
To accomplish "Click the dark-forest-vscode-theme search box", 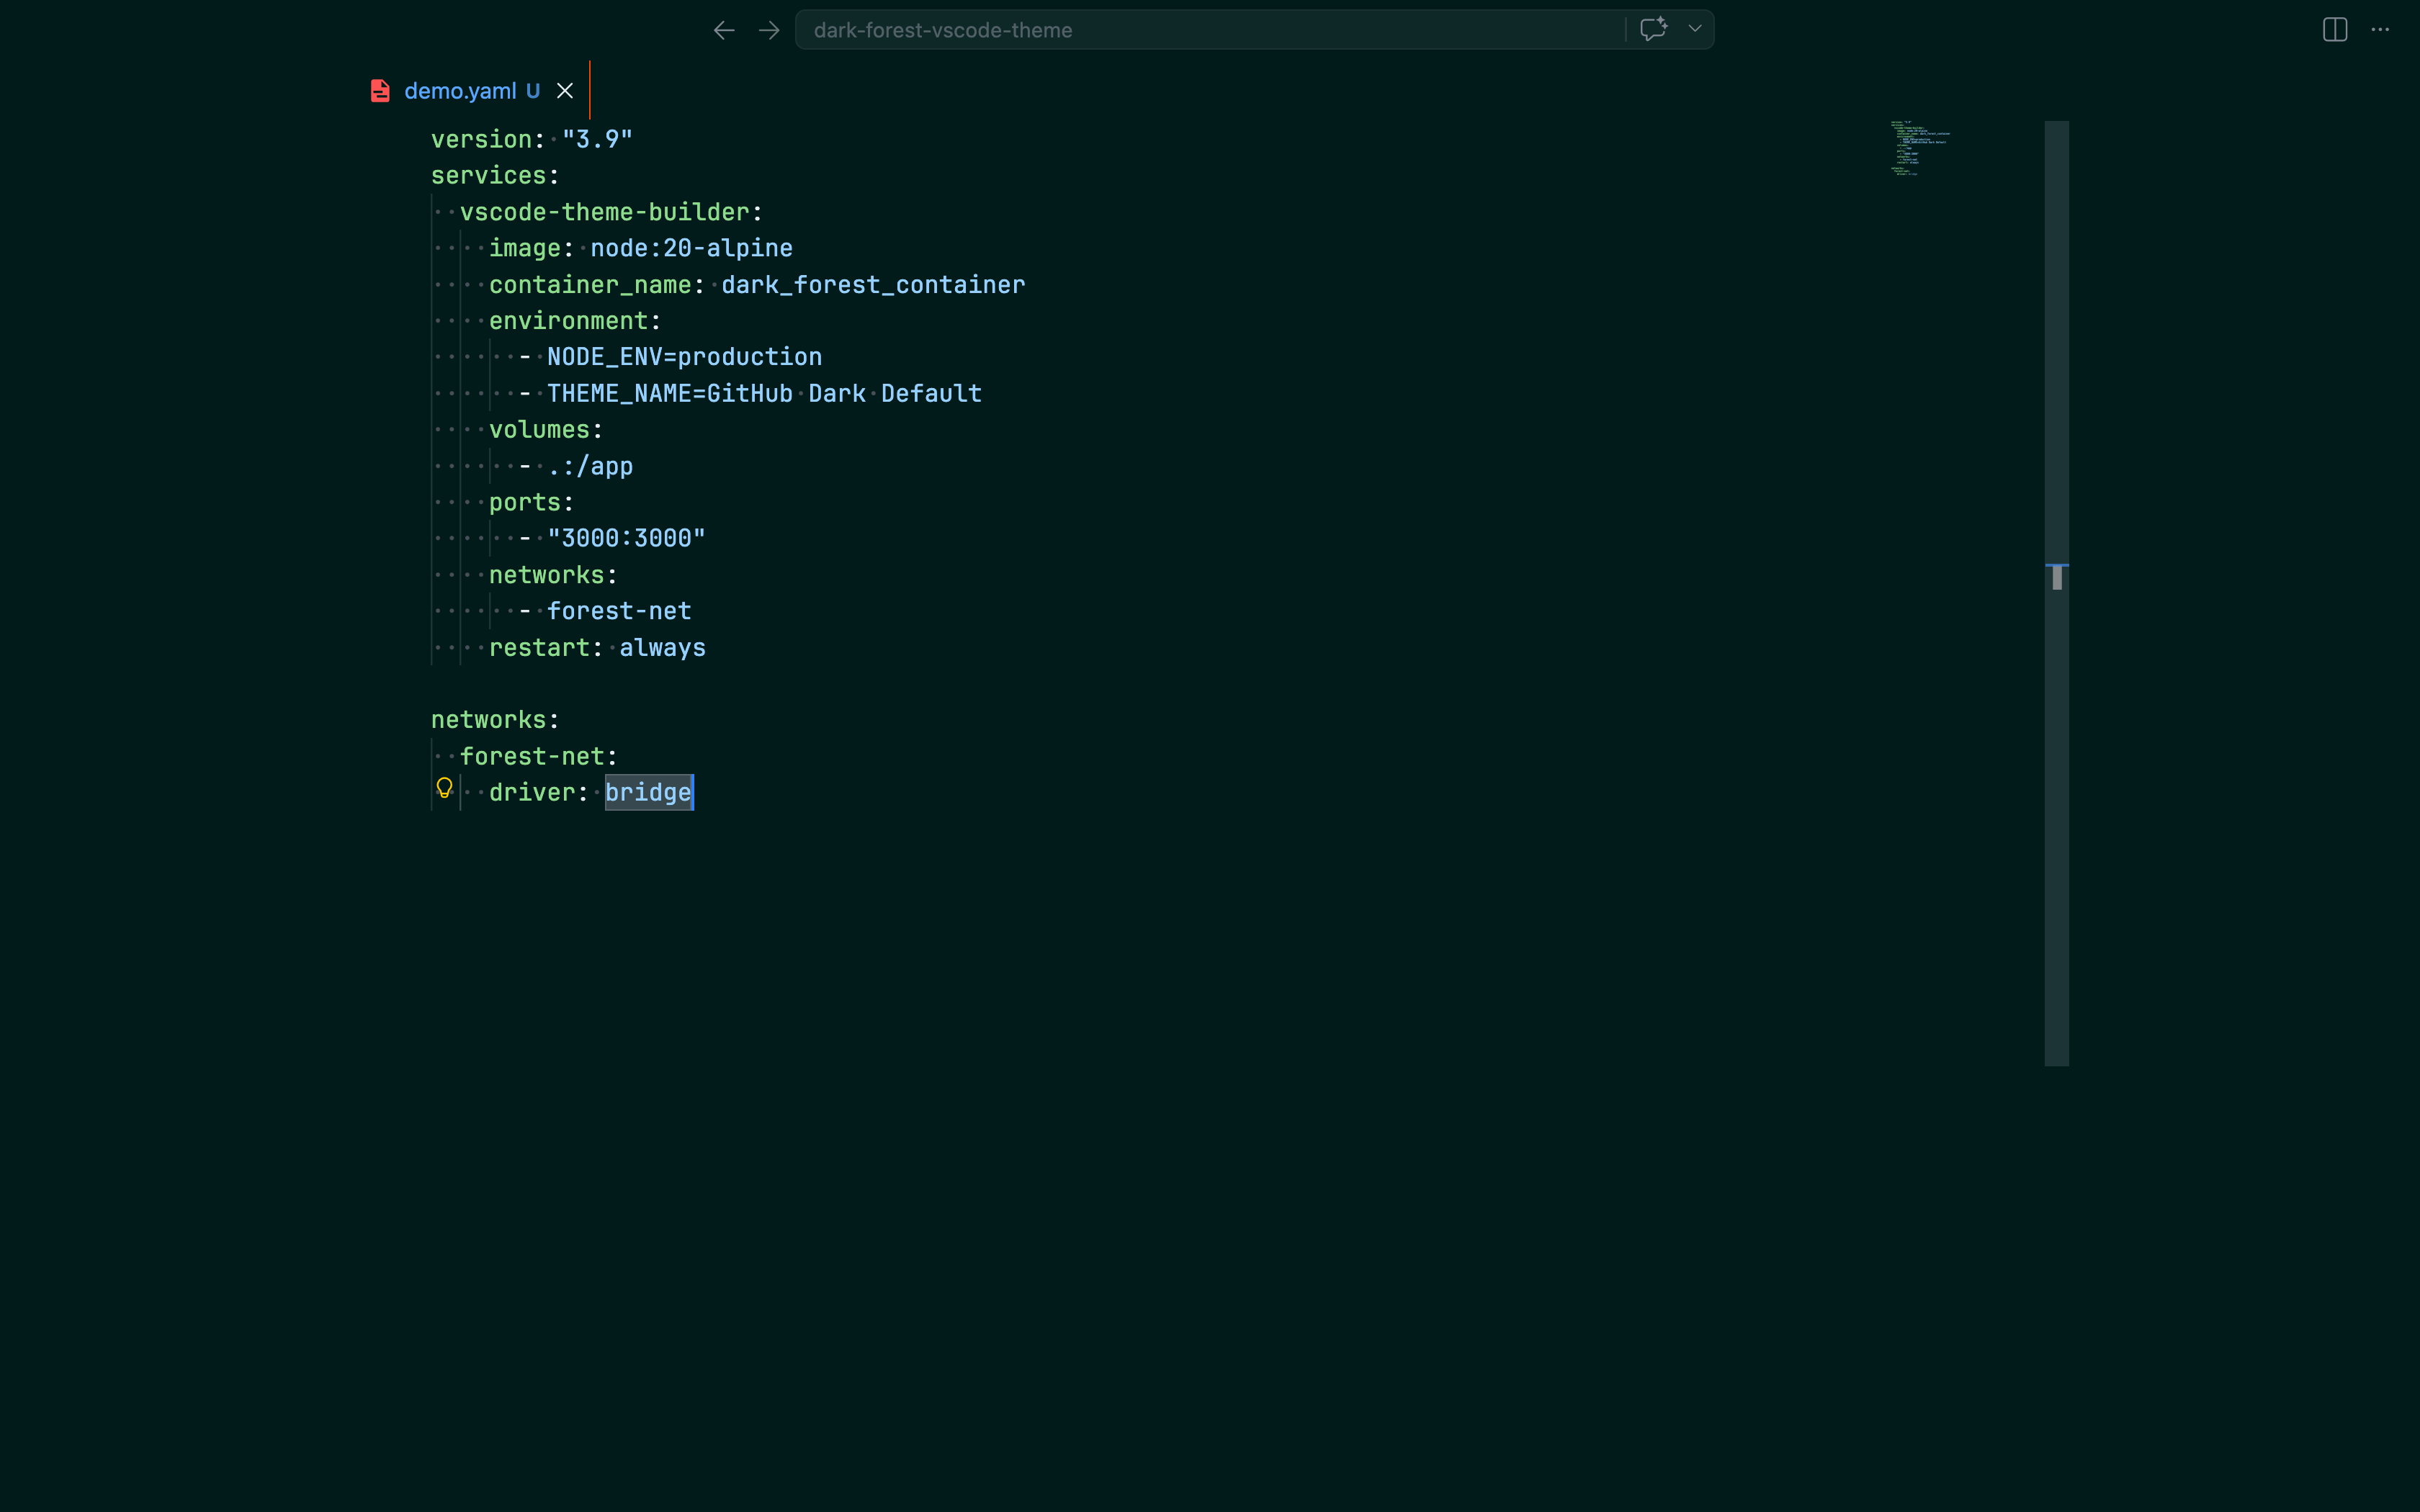I will pyautogui.click(x=1210, y=30).
